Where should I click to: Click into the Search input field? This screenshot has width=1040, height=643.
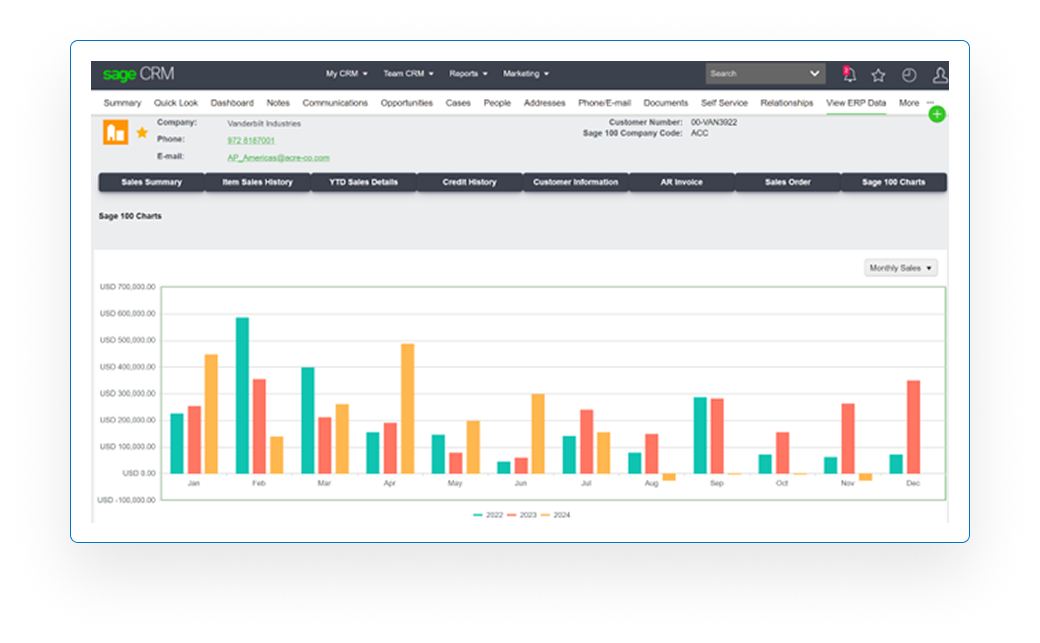[x=755, y=74]
